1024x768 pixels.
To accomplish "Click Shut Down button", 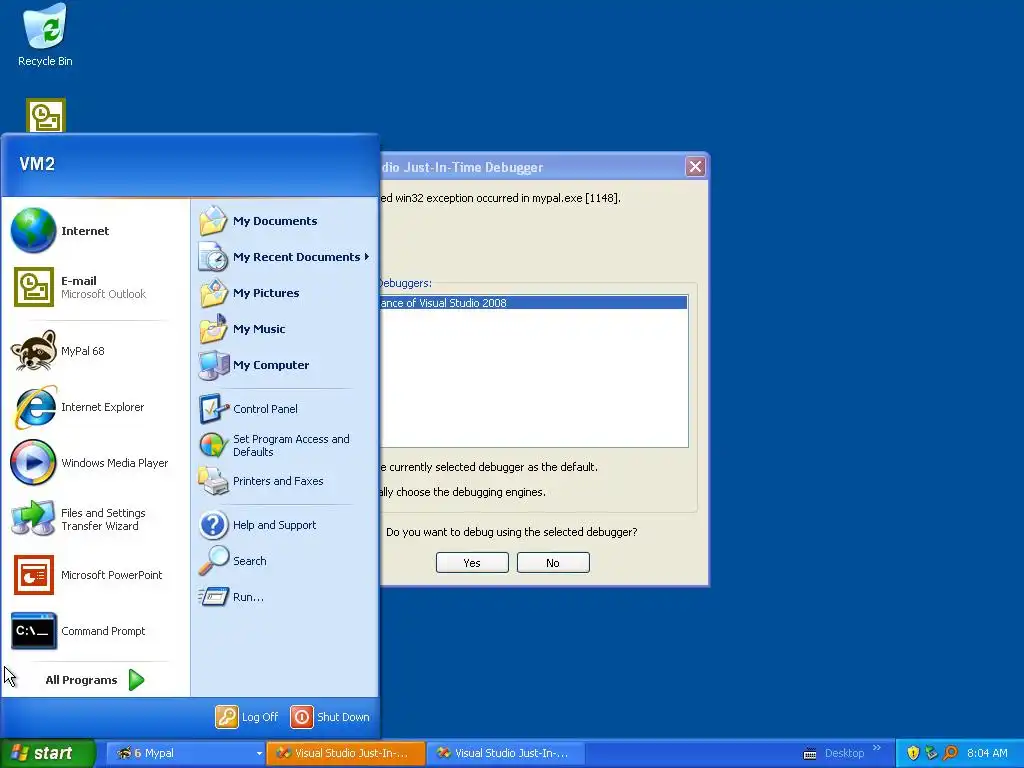I will coord(330,717).
